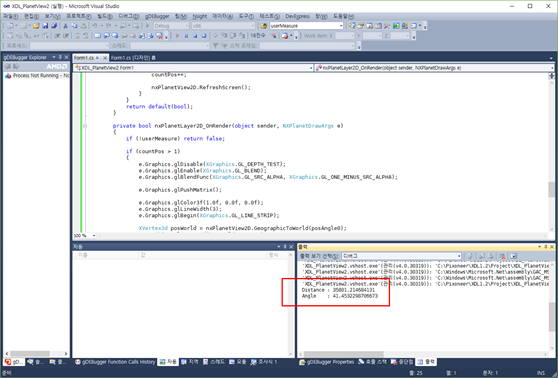Viewport: 558px width, 378px height.
Task: Click the 이름 column header in 자동 panel
Action: coord(106,255)
